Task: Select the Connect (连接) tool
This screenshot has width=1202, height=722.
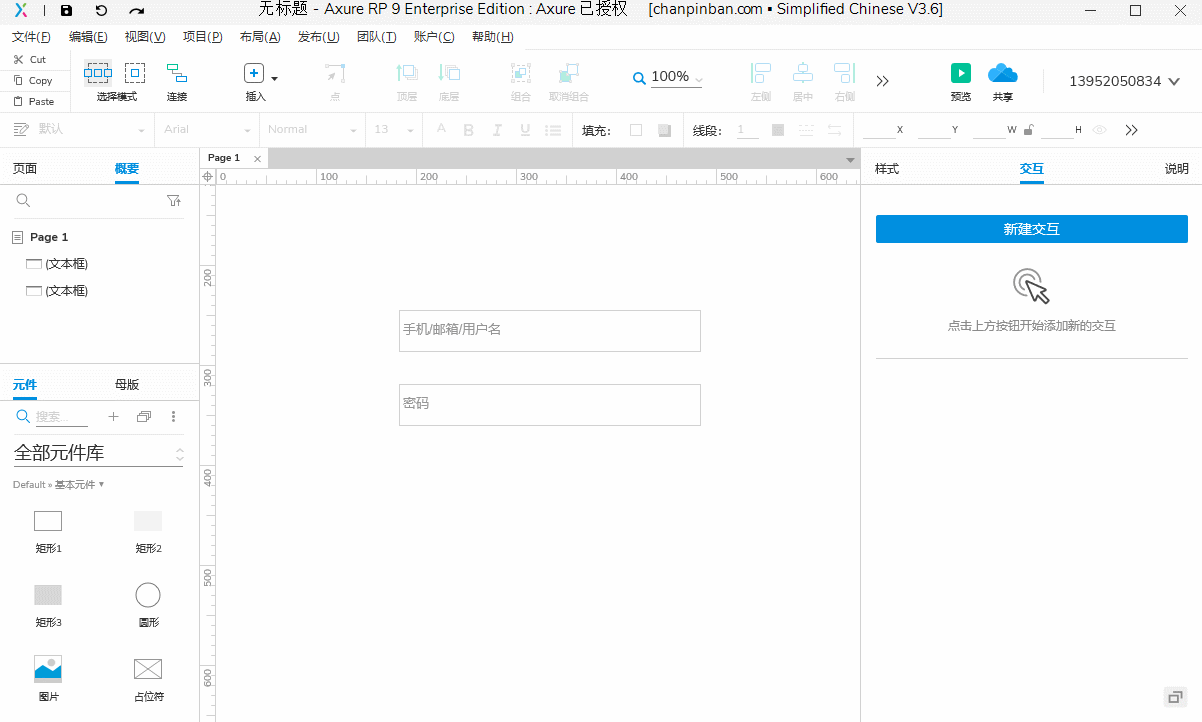Action: click(x=177, y=73)
